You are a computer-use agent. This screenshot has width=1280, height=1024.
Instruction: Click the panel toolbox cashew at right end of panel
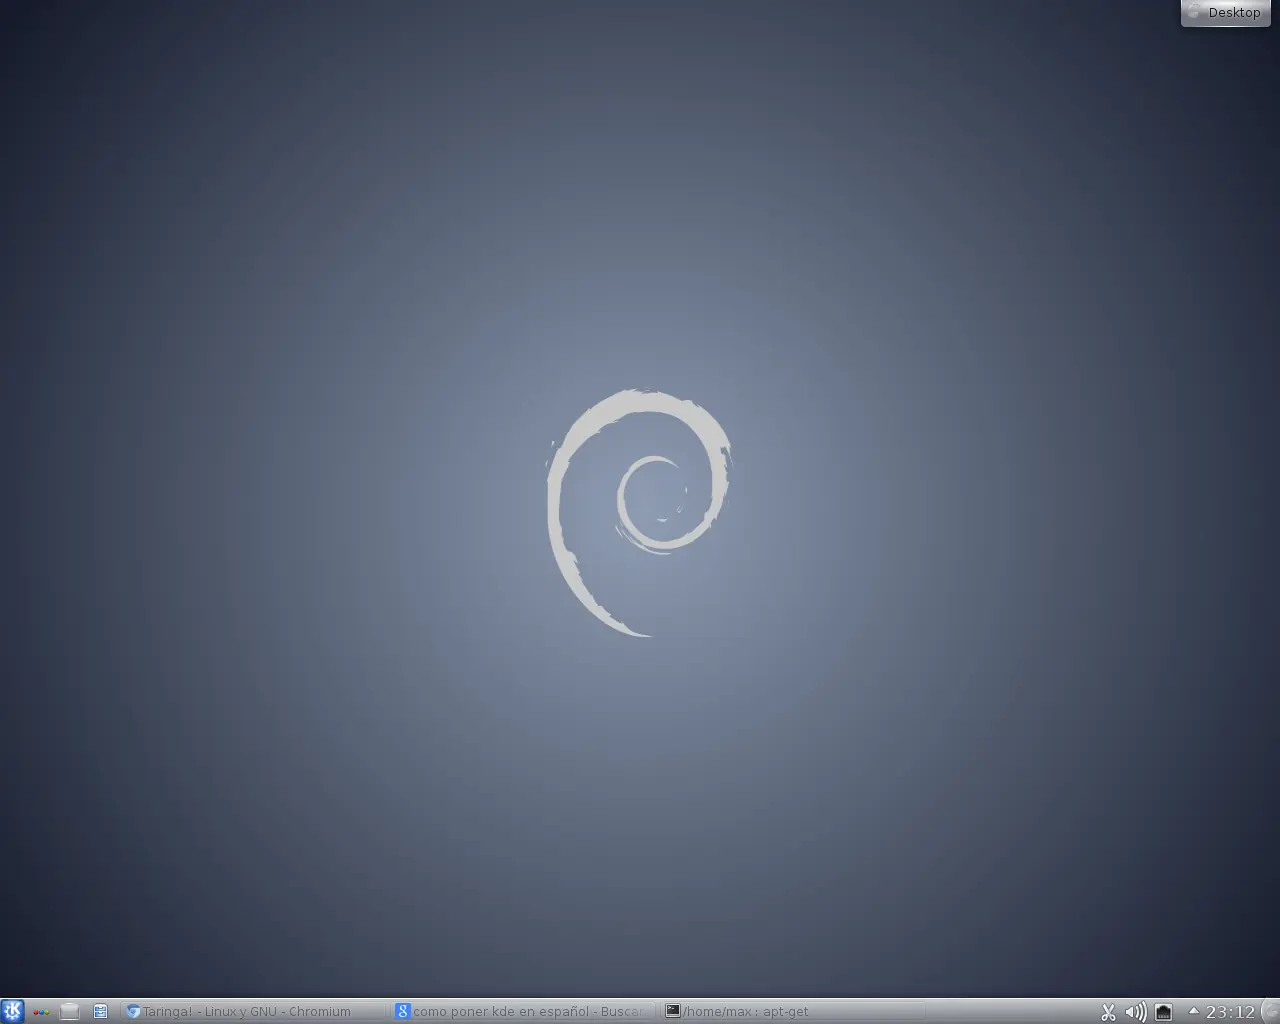pyautogui.click(x=1271, y=1011)
